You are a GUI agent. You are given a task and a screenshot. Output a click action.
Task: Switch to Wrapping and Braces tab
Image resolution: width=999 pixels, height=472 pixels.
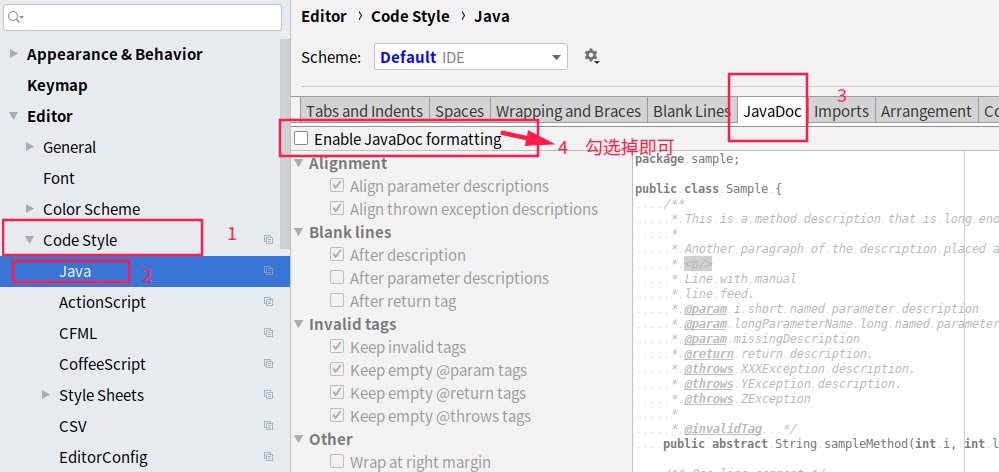click(x=568, y=111)
